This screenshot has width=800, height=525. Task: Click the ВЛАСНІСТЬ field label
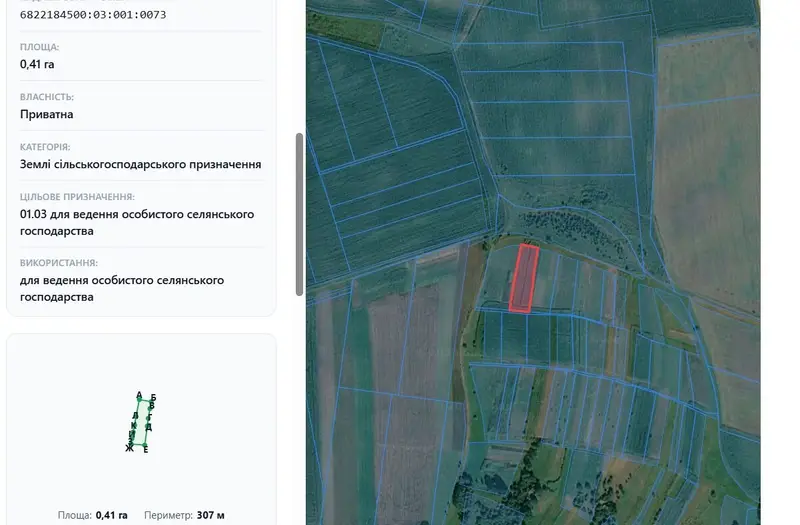pos(47,97)
